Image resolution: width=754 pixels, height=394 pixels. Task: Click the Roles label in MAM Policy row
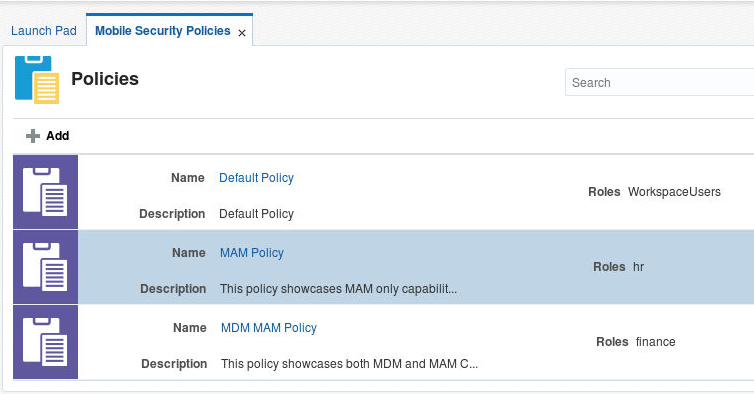(x=609, y=267)
